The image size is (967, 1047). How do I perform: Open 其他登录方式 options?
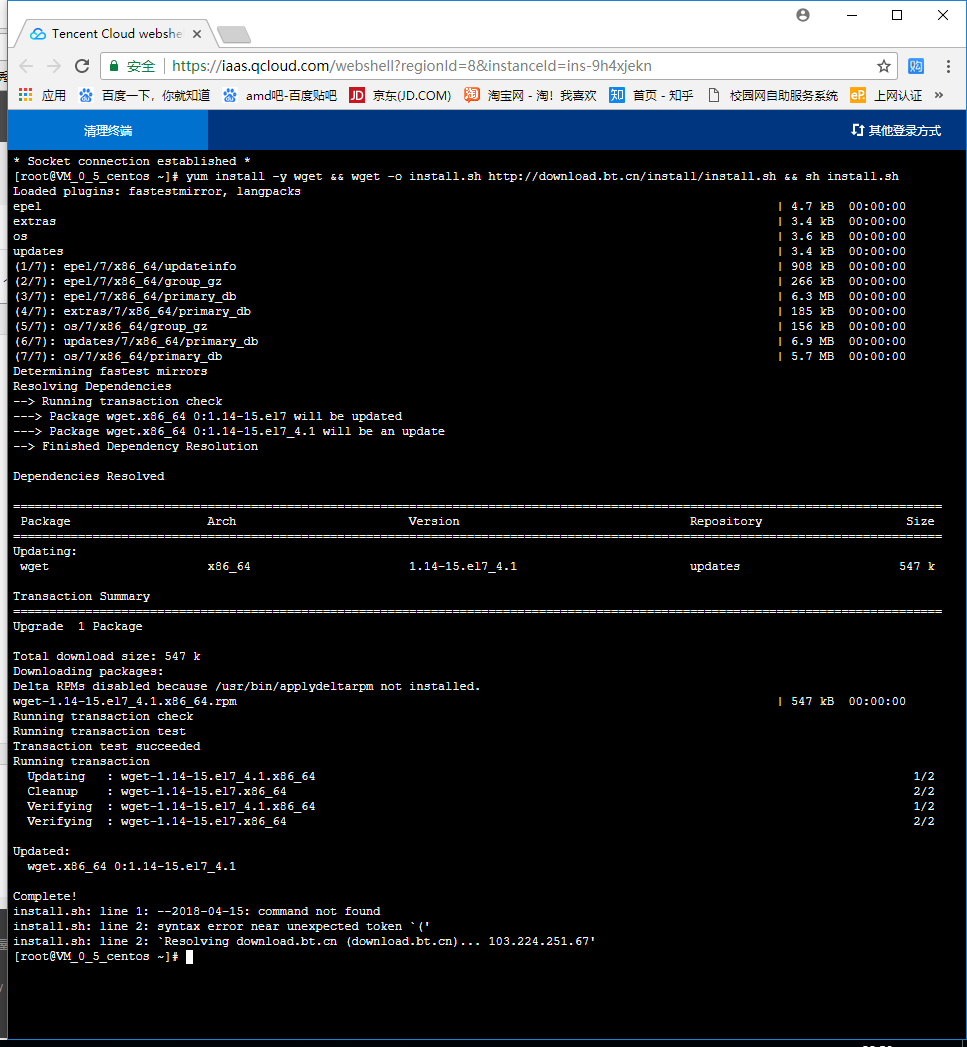[895, 130]
